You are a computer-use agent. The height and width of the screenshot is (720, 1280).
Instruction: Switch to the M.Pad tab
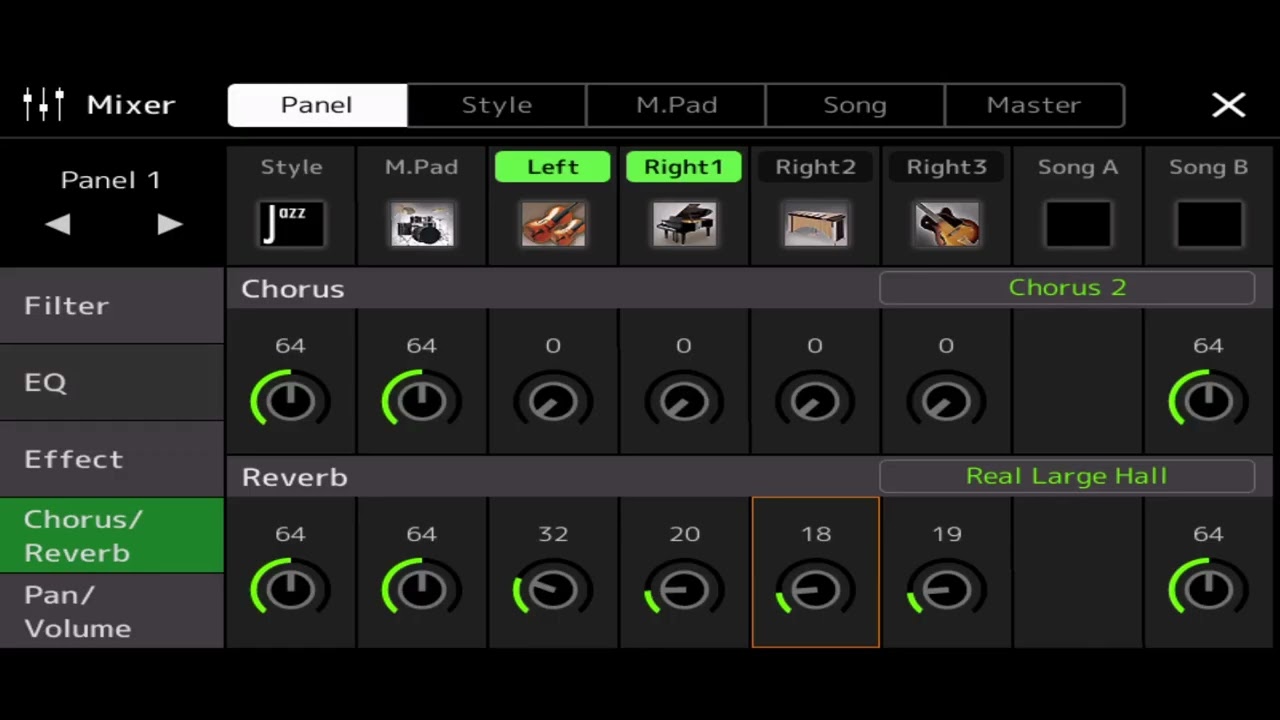676,105
